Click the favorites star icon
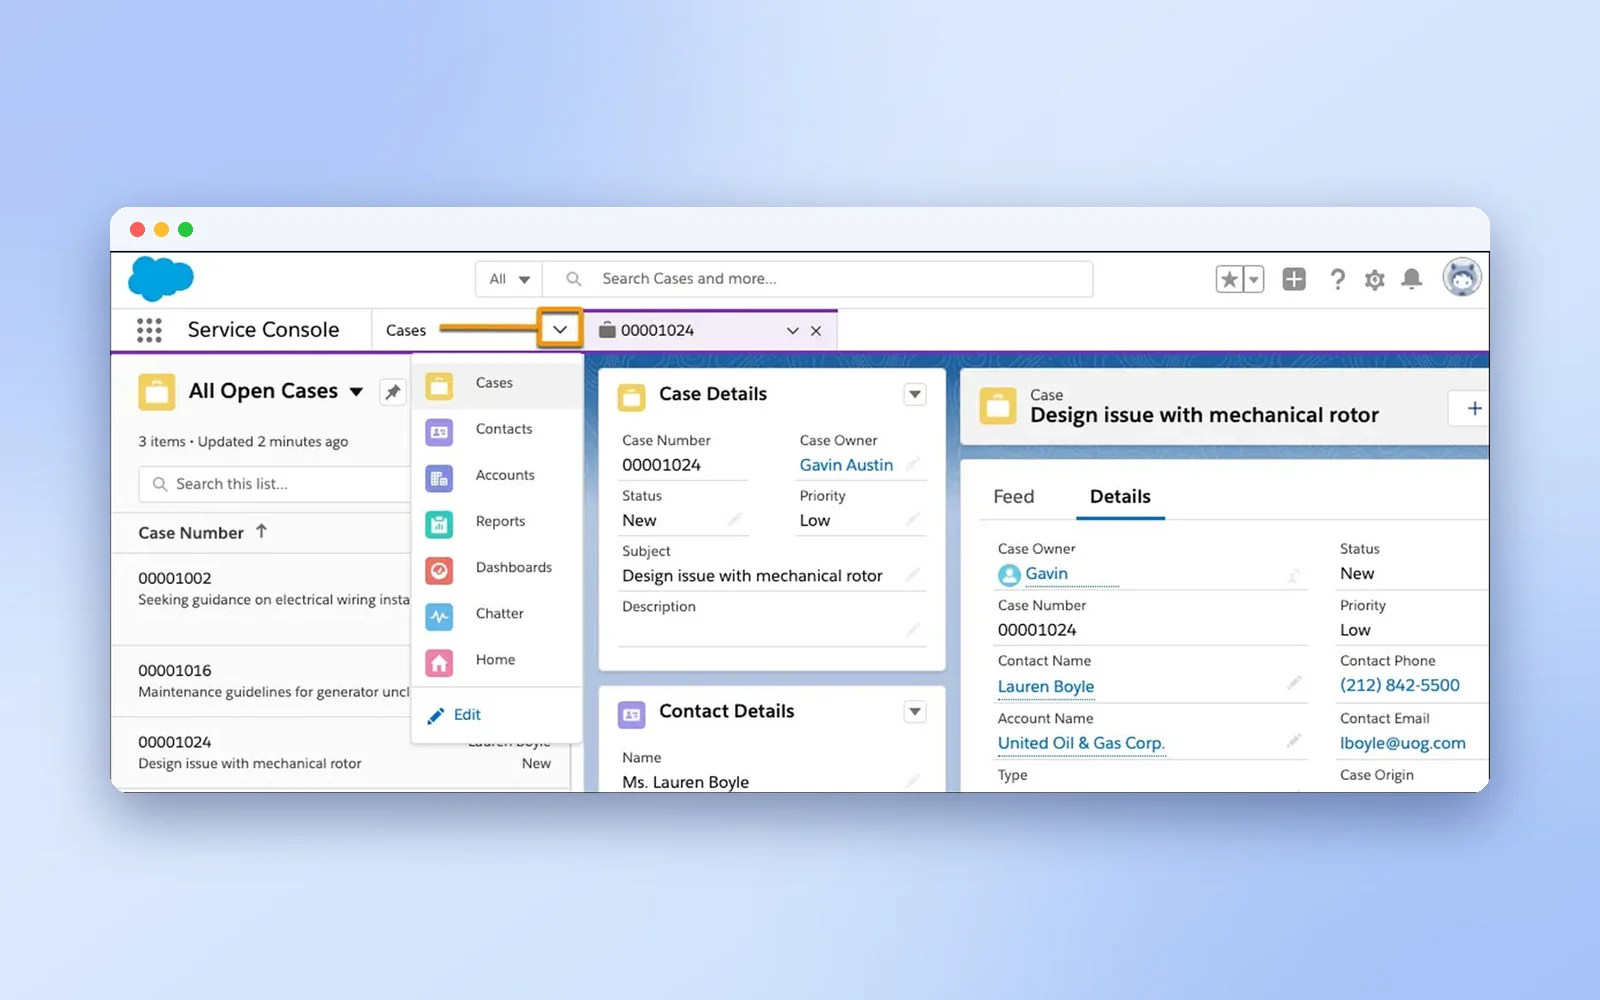1600x1000 pixels. 1229,279
